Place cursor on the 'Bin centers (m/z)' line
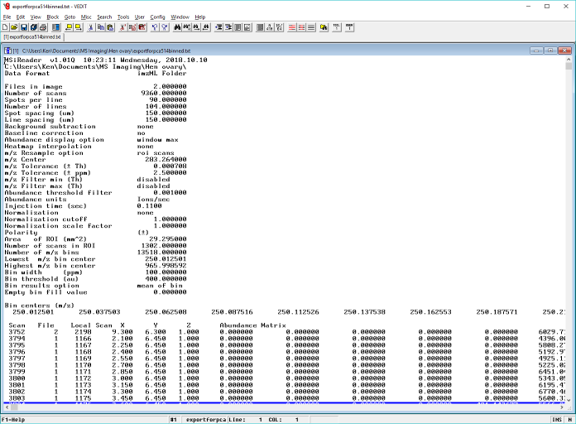Viewport: 576px width, 424px height. [40, 305]
